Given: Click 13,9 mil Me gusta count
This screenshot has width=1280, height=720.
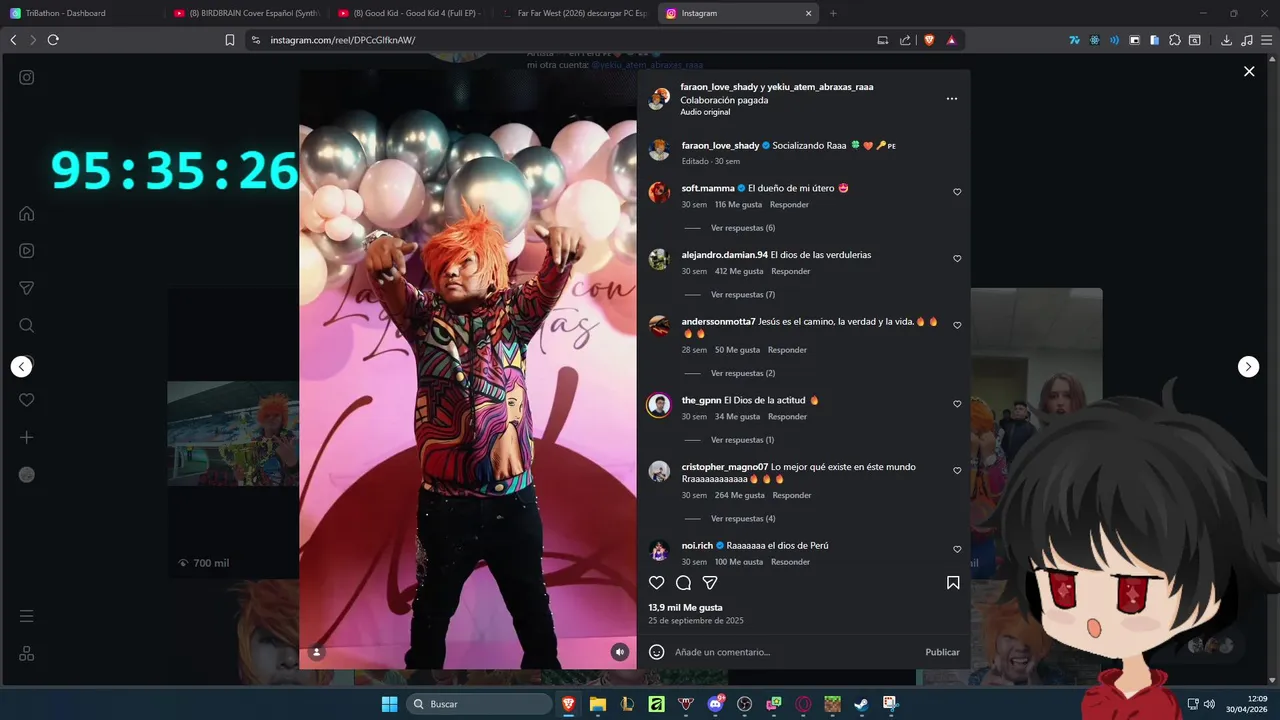Looking at the screenshot, I should click(685, 608).
